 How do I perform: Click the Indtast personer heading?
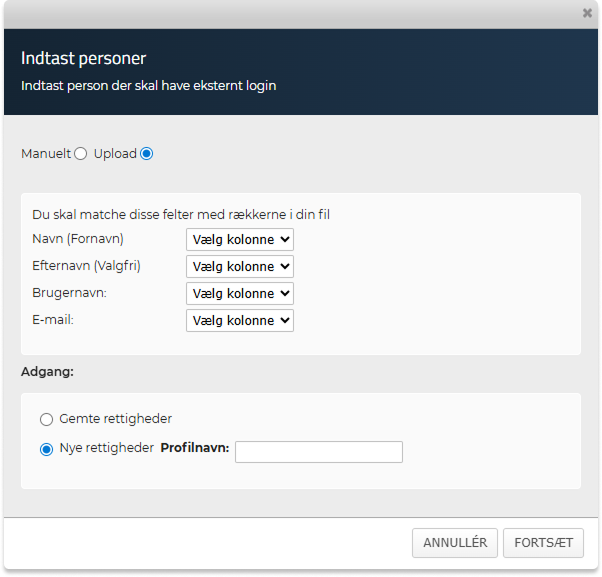[x=83, y=58]
